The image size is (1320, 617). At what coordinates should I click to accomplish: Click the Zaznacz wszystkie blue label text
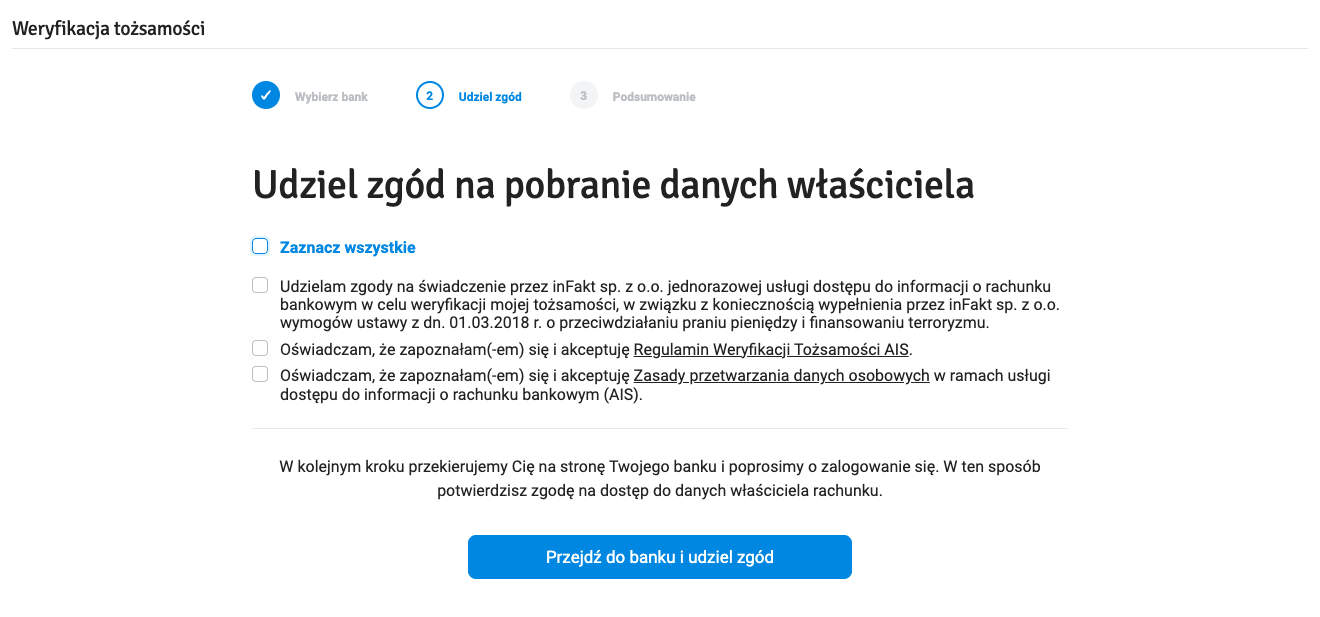point(347,247)
